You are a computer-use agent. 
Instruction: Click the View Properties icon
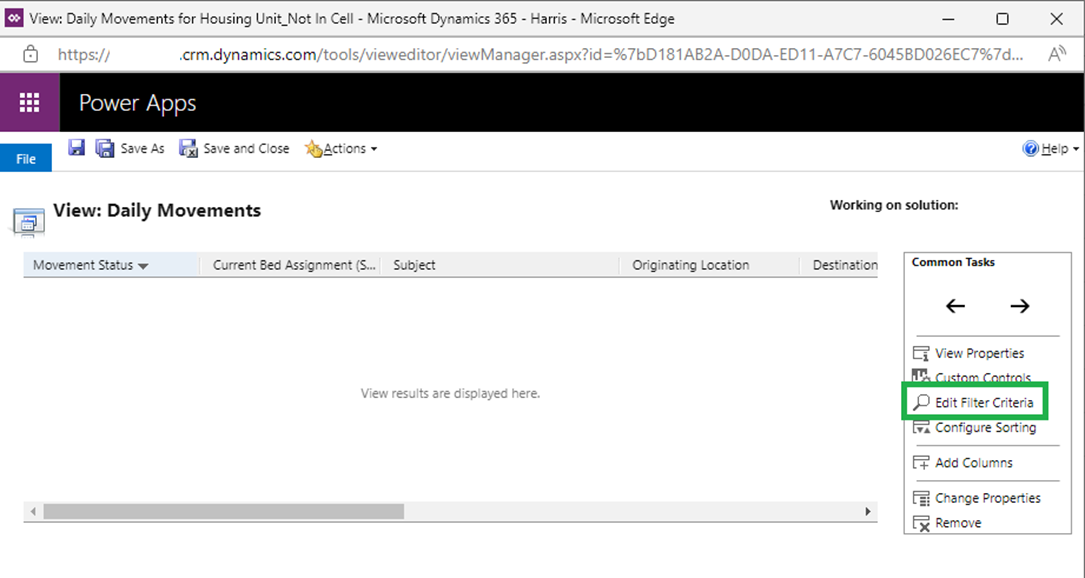tap(921, 353)
